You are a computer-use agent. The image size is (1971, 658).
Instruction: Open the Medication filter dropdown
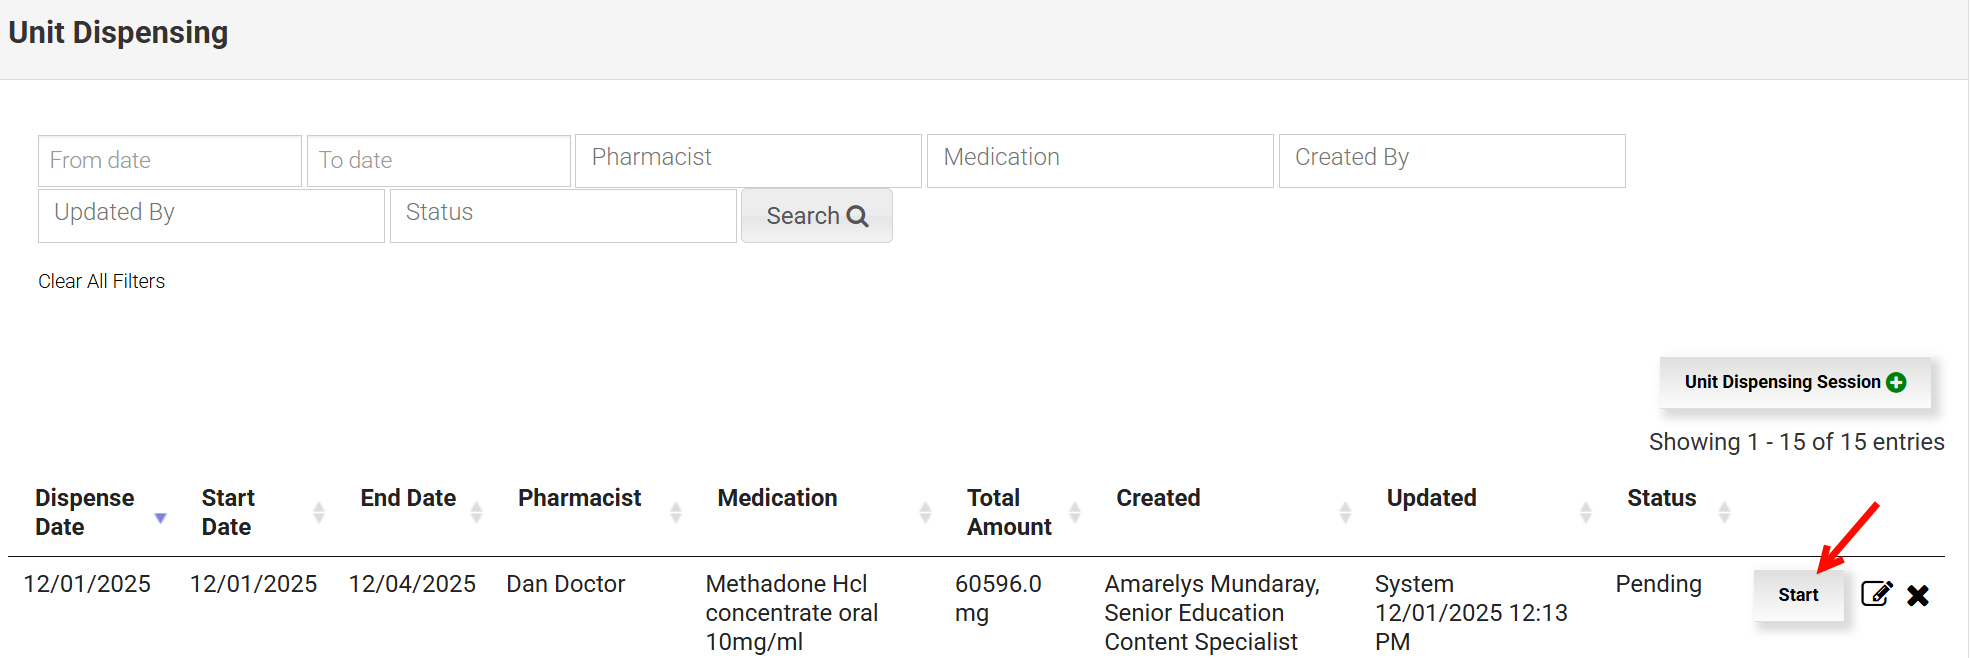(1100, 160)
